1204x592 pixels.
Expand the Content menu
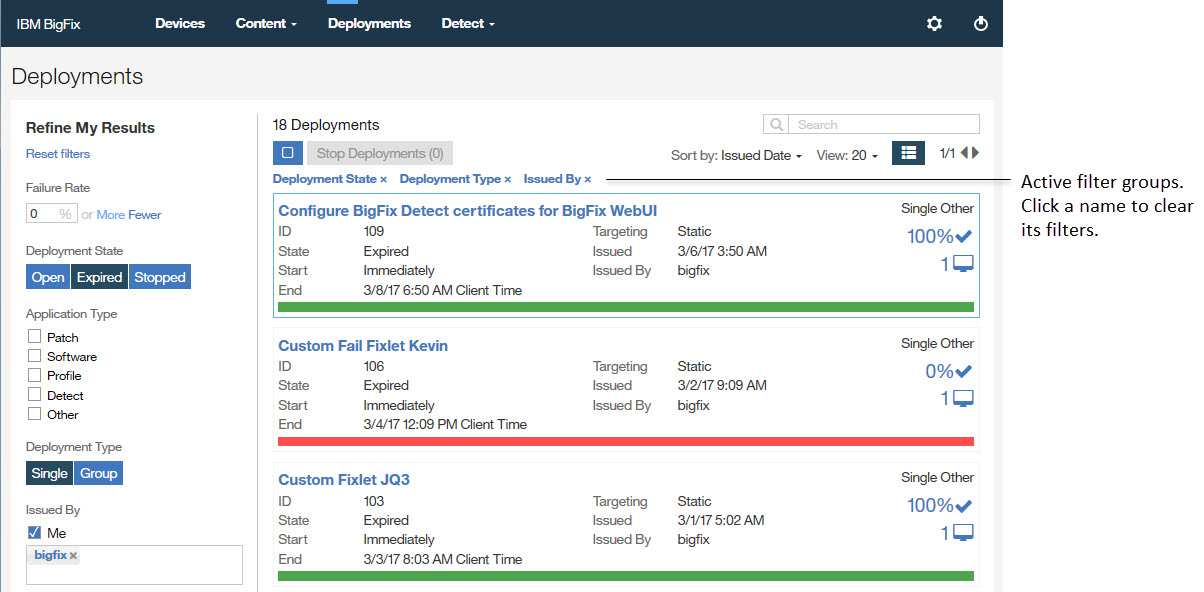(x=266, y=23)
